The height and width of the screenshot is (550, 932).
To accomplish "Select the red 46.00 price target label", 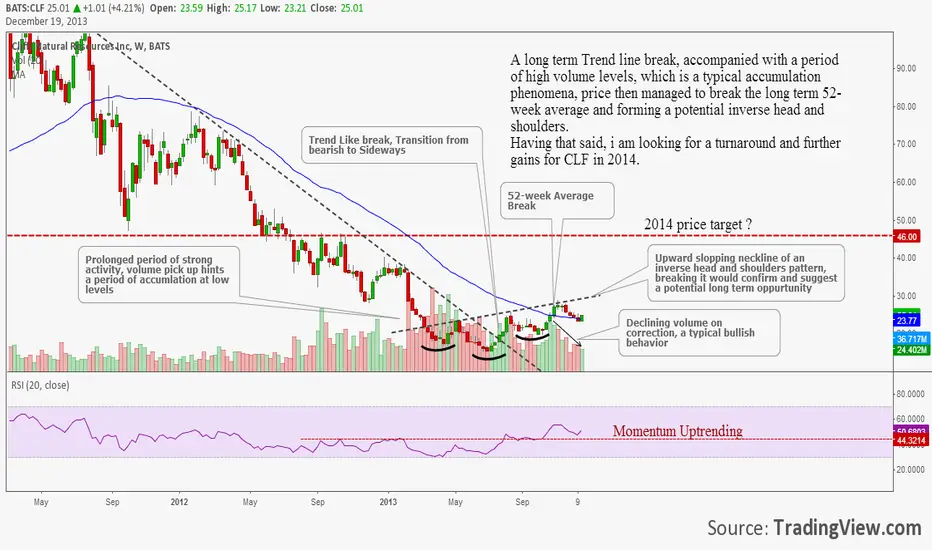I will [906, 237].
